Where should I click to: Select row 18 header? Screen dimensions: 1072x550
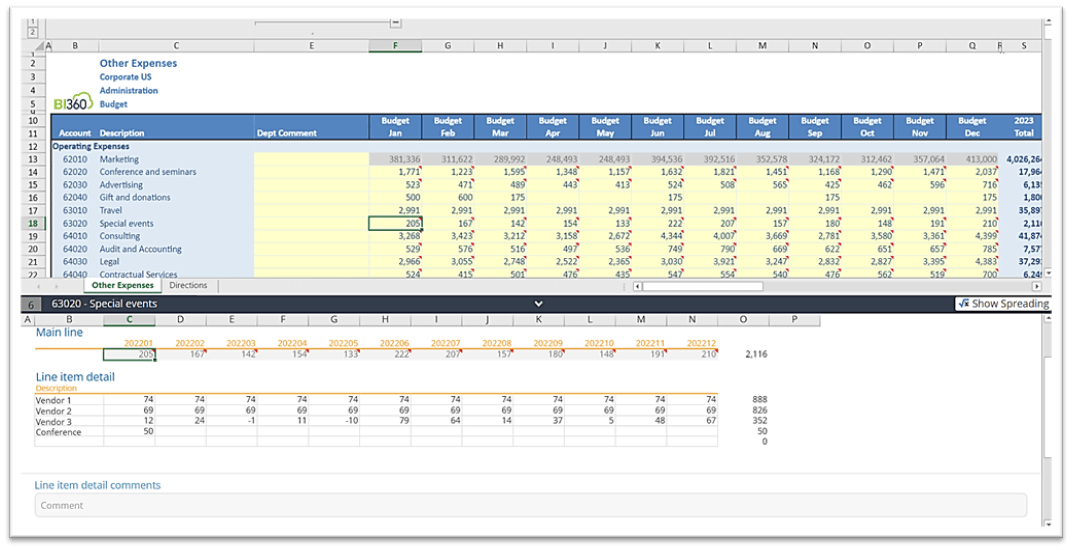[32, 224]
